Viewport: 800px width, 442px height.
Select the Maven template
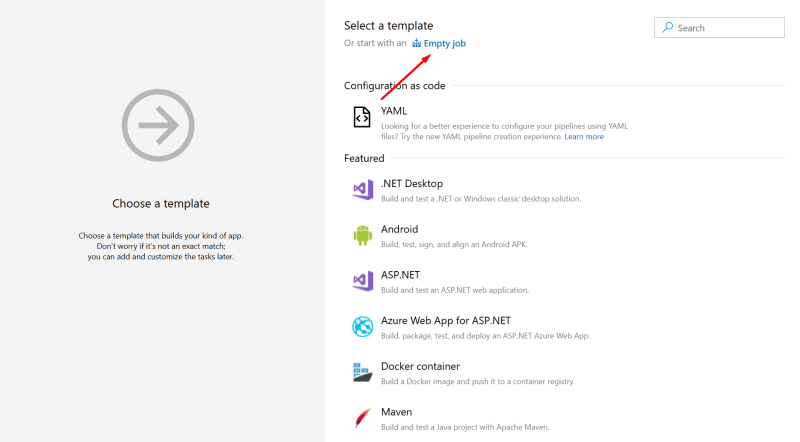396,412
